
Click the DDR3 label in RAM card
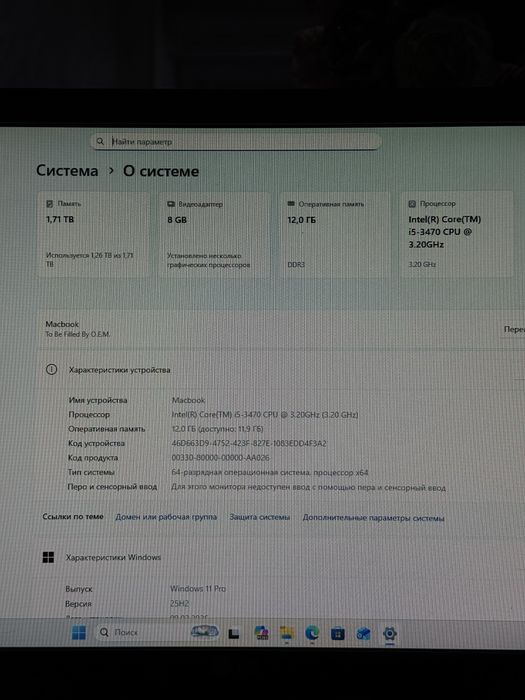coord(296,265)
